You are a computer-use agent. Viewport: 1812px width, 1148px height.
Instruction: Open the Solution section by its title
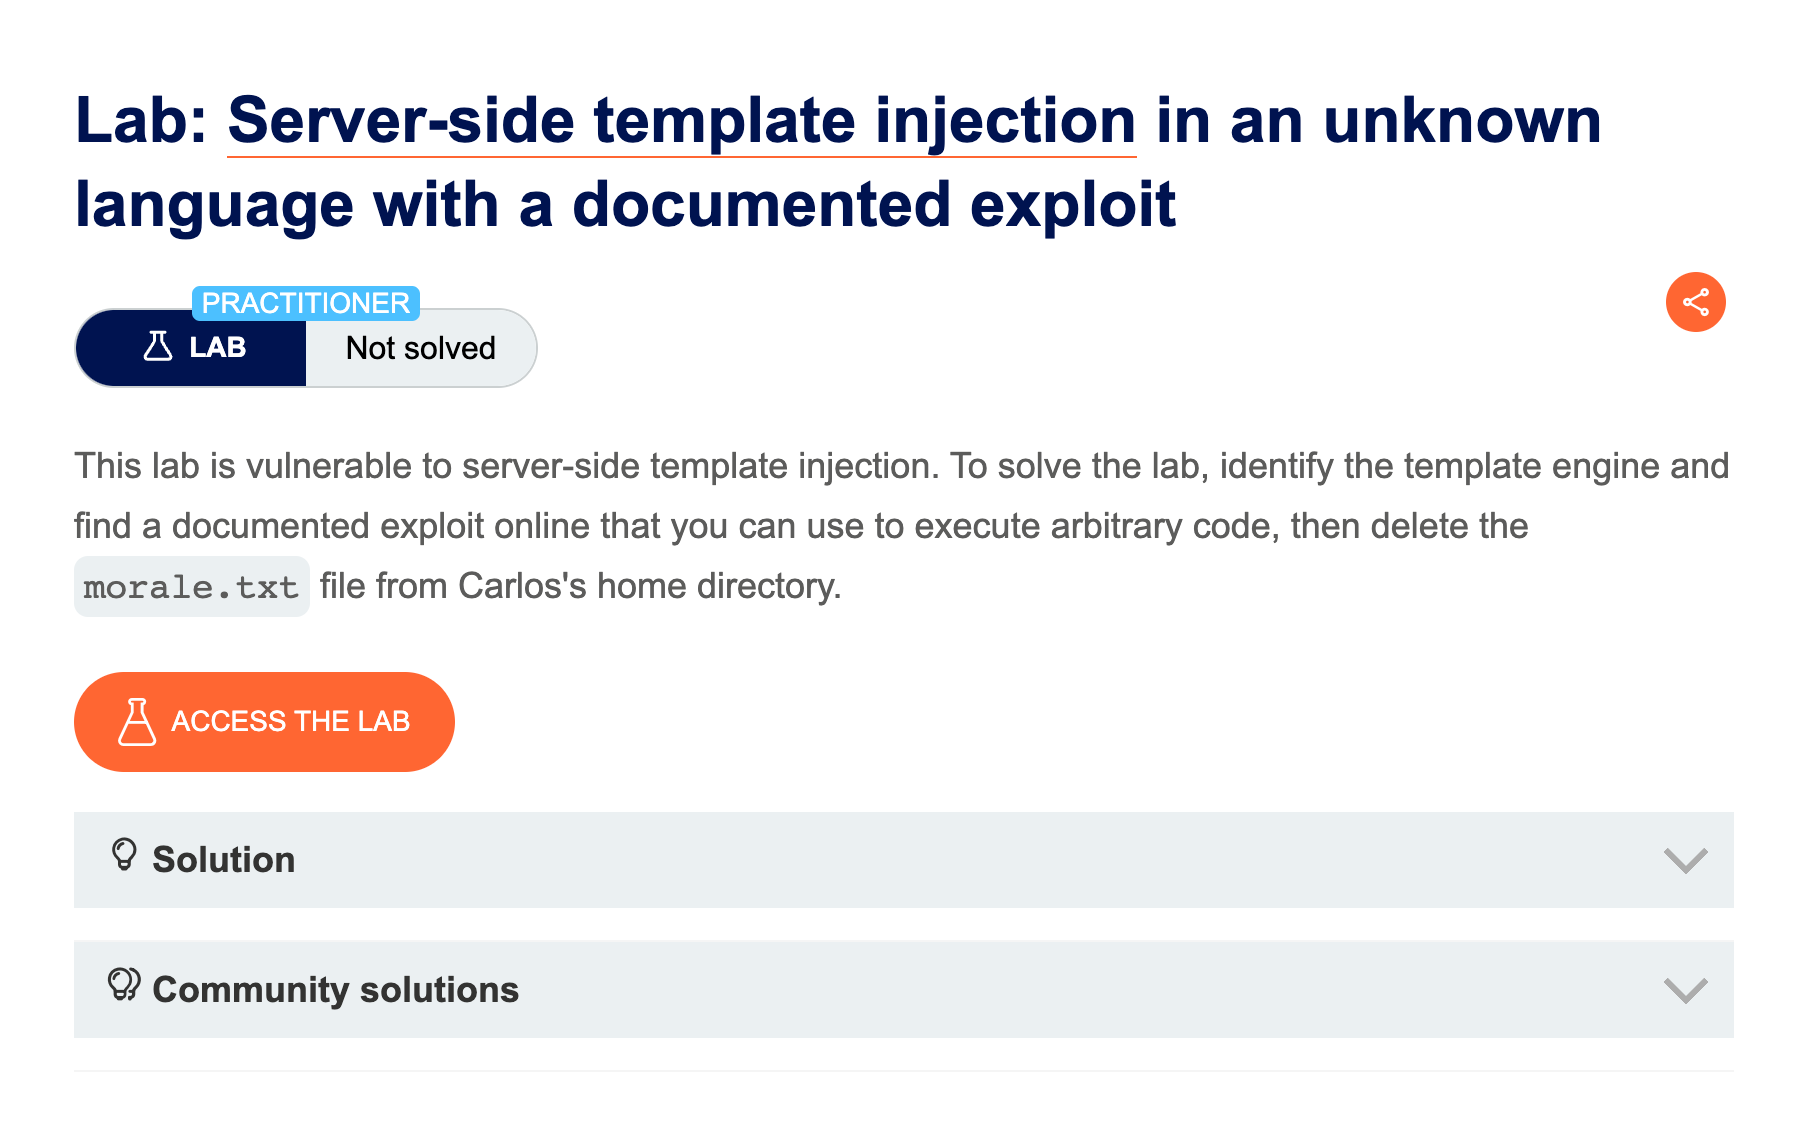click(x=224, y=860)
